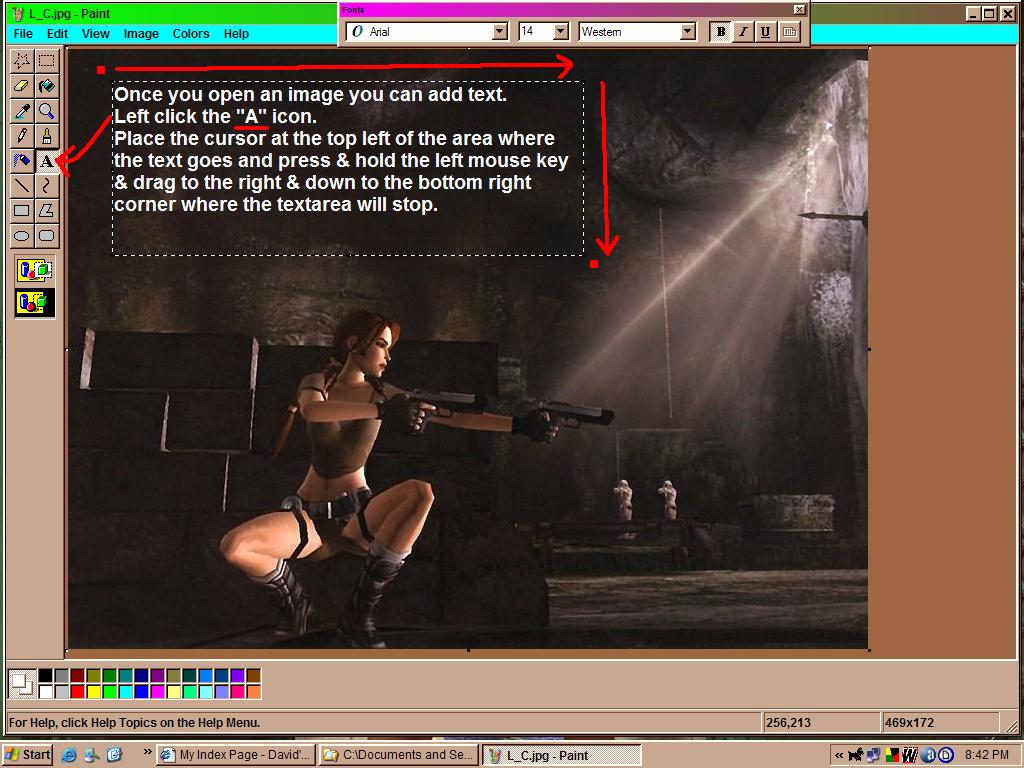Select the Eraser tool
The width and height of the screenshot is (1024, 768).
click(x=21, y=86)
